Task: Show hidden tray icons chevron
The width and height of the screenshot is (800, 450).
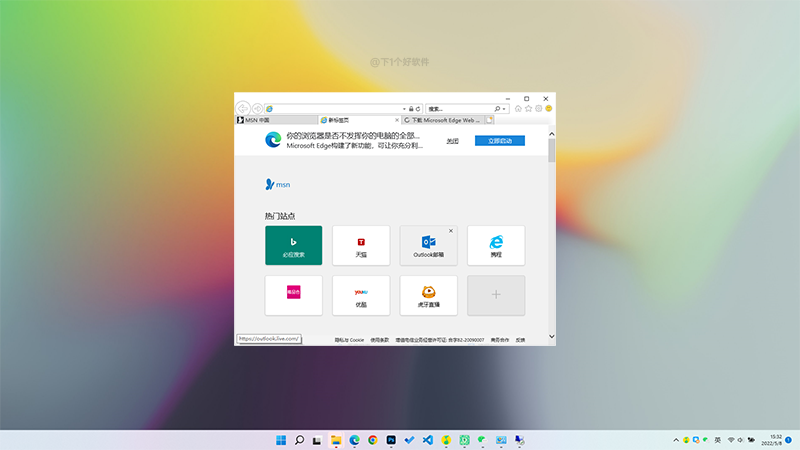Action: coord(676,440)
